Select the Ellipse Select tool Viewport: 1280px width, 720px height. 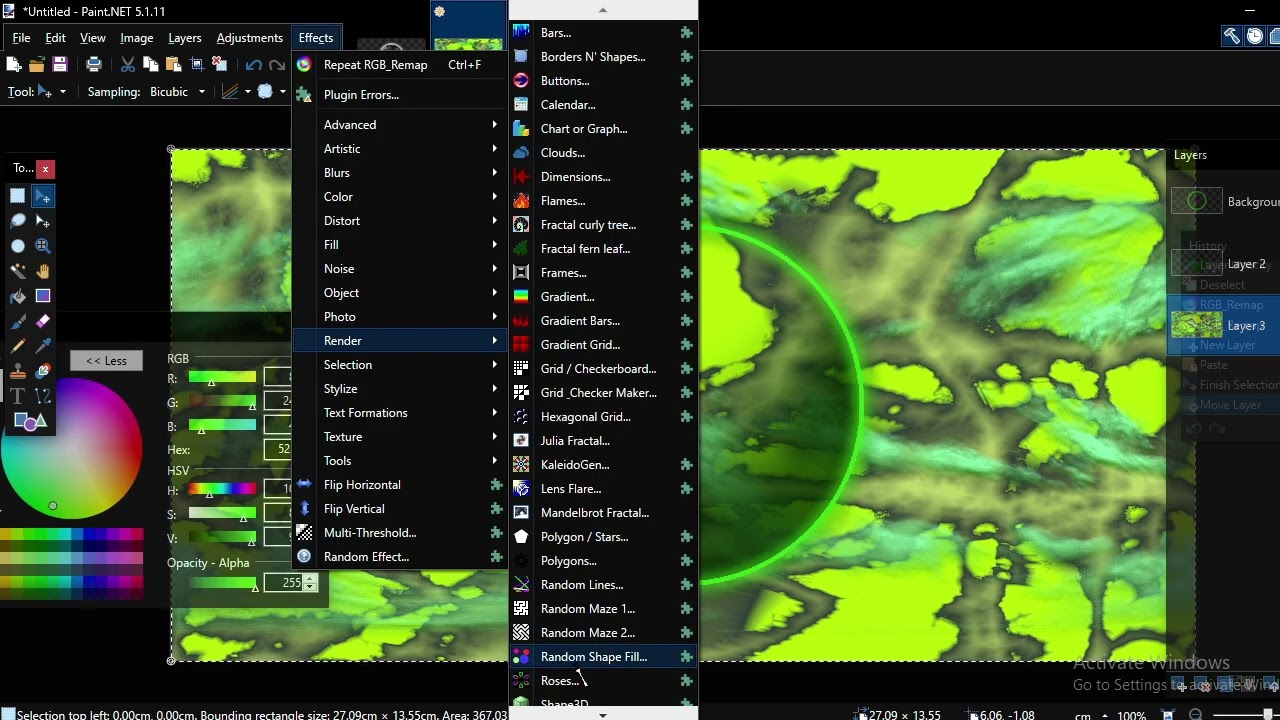pos(18,246)
